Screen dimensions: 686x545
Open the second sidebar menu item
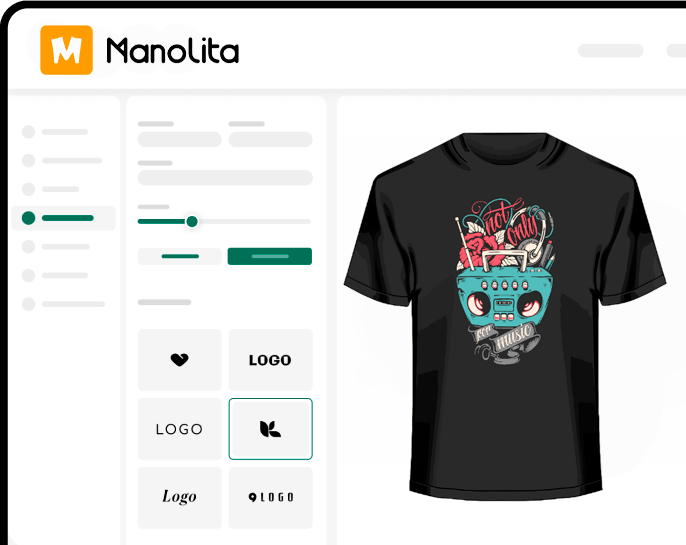point(62,161)
